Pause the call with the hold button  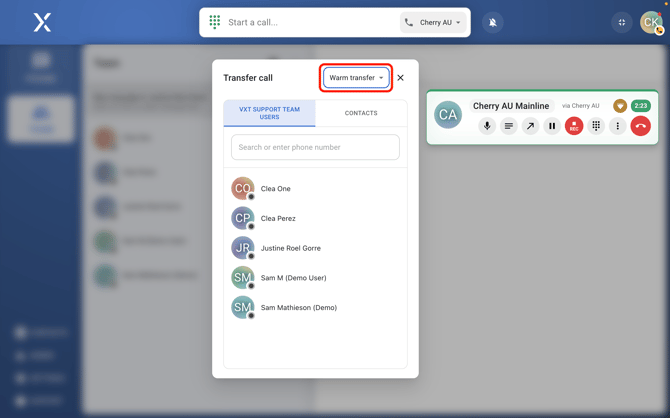point(552,126)
